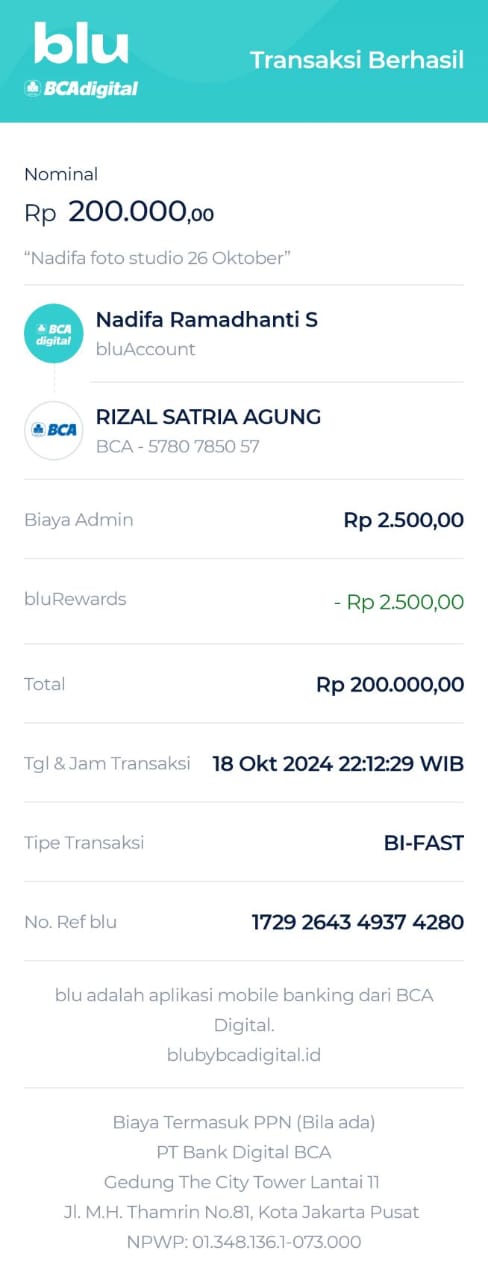Select reference number 1729 2643 4937 4280

point(358,922)
